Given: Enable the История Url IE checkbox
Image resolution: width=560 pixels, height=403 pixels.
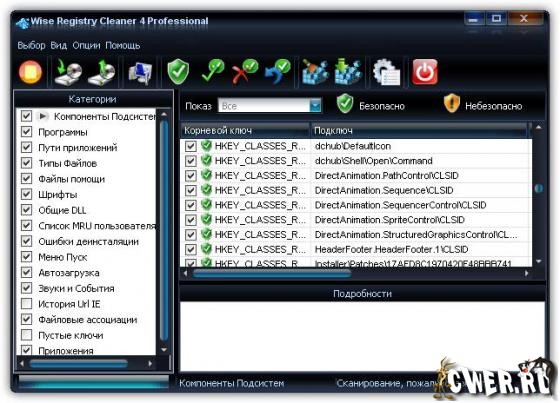Looking at the screenshot, I should point(26,304).
